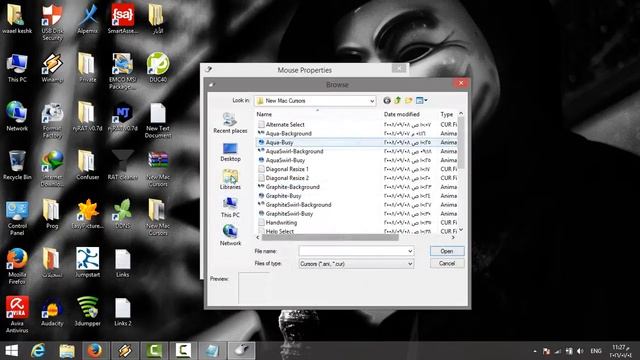Select the Audacity desktop icon

[52, 312]
